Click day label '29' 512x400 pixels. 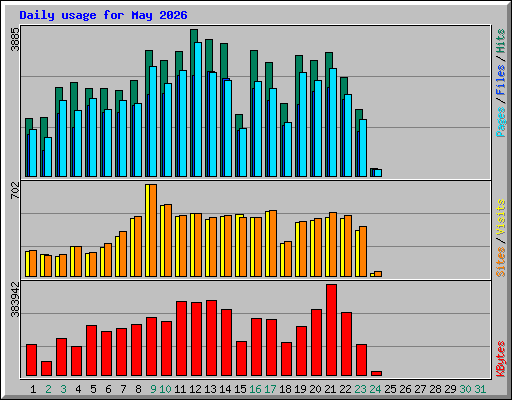click(x=450, y=389)
